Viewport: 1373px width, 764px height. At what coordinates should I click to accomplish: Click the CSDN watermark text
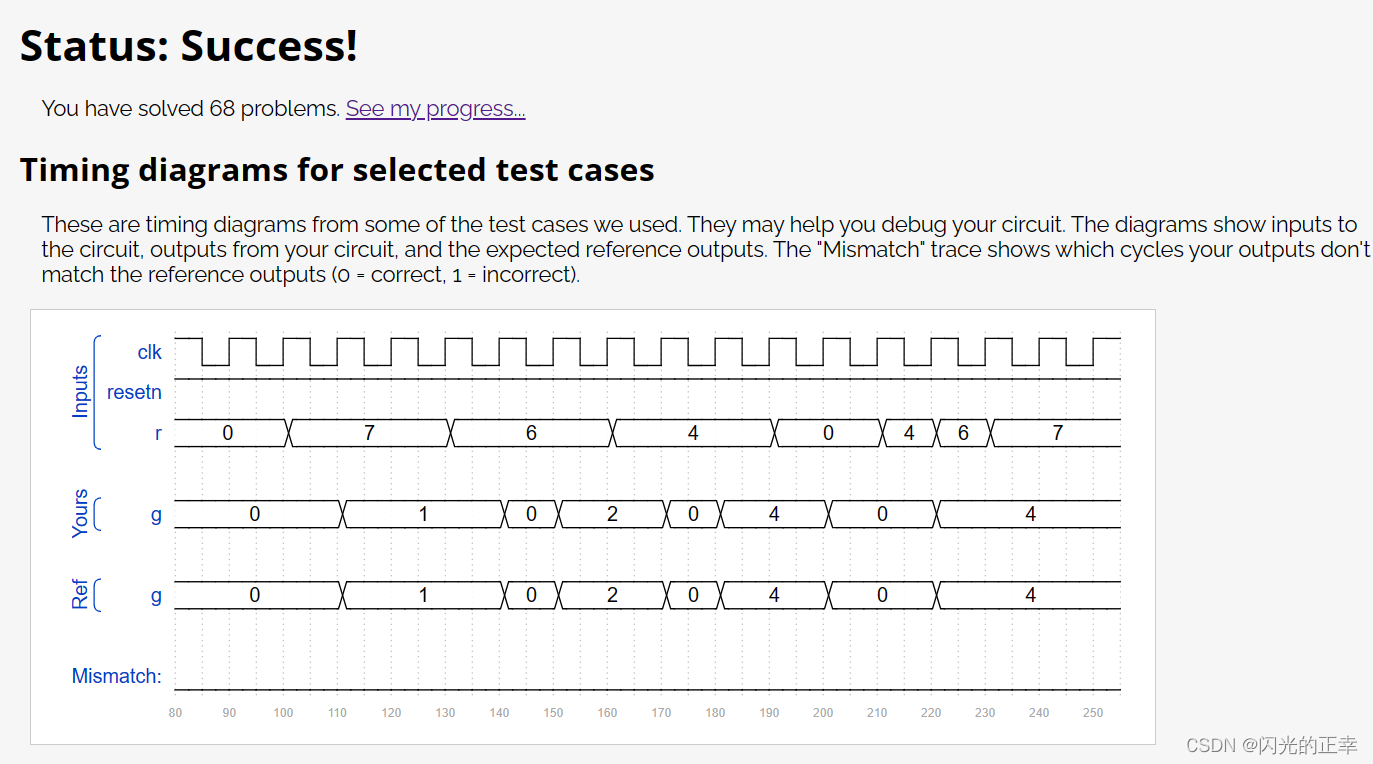(1271, 745)
